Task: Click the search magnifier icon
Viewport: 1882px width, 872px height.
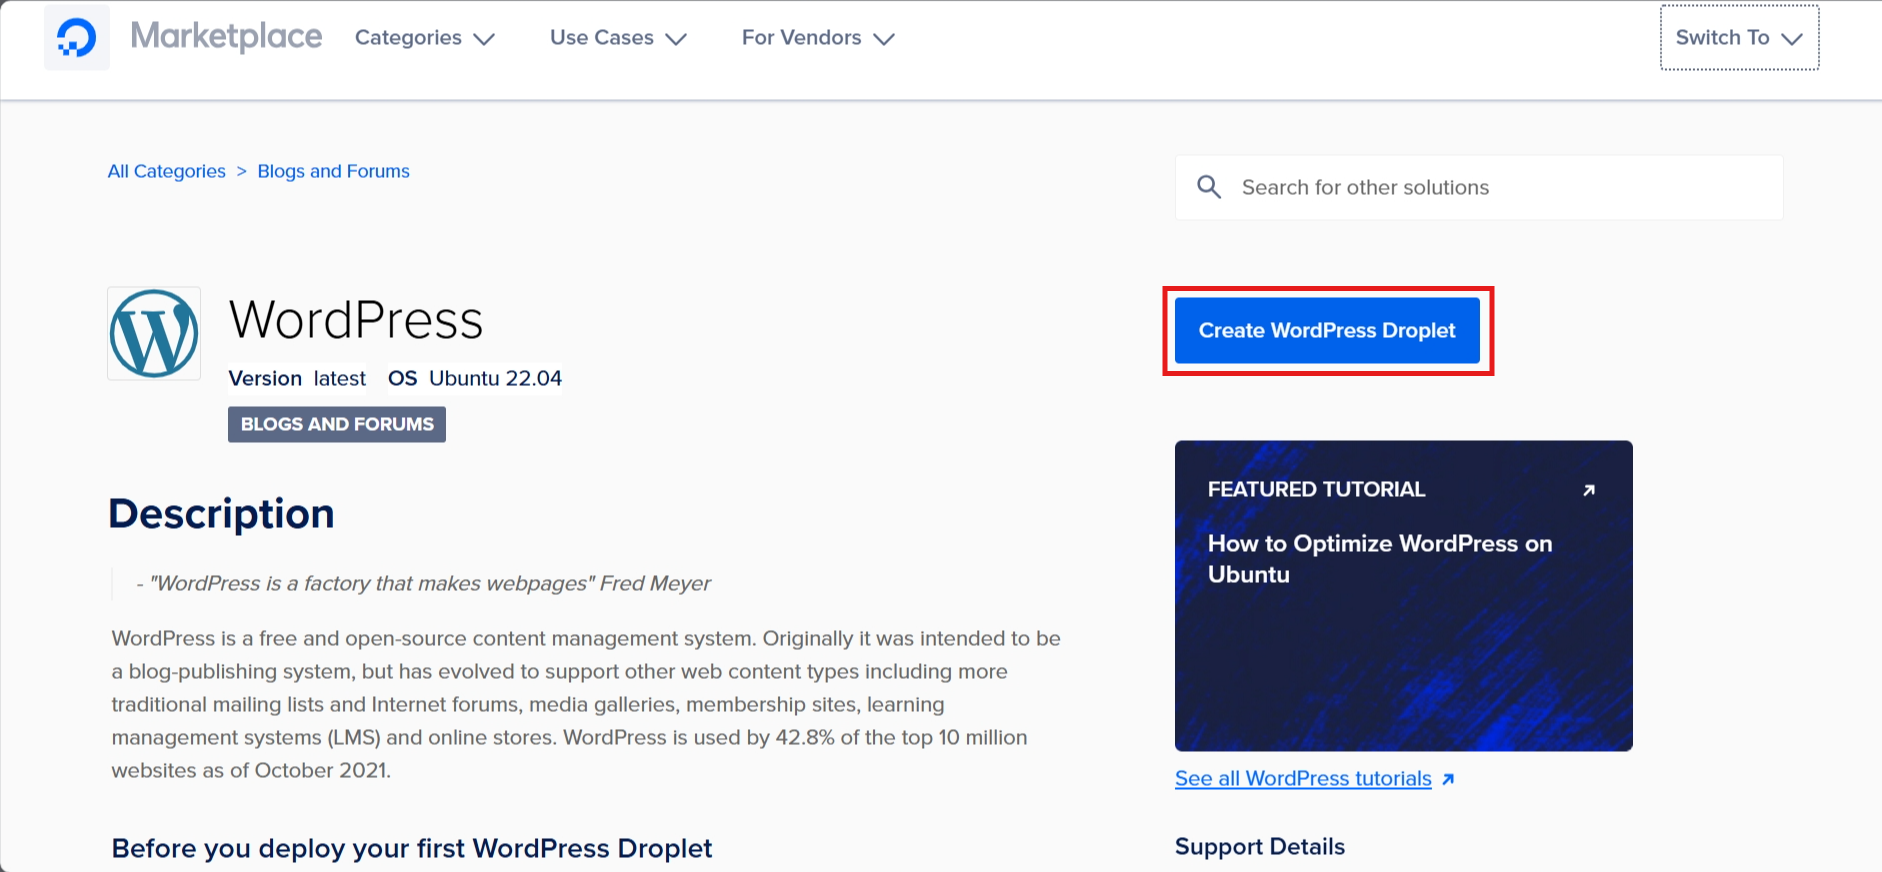Action: click(1209, 187)
